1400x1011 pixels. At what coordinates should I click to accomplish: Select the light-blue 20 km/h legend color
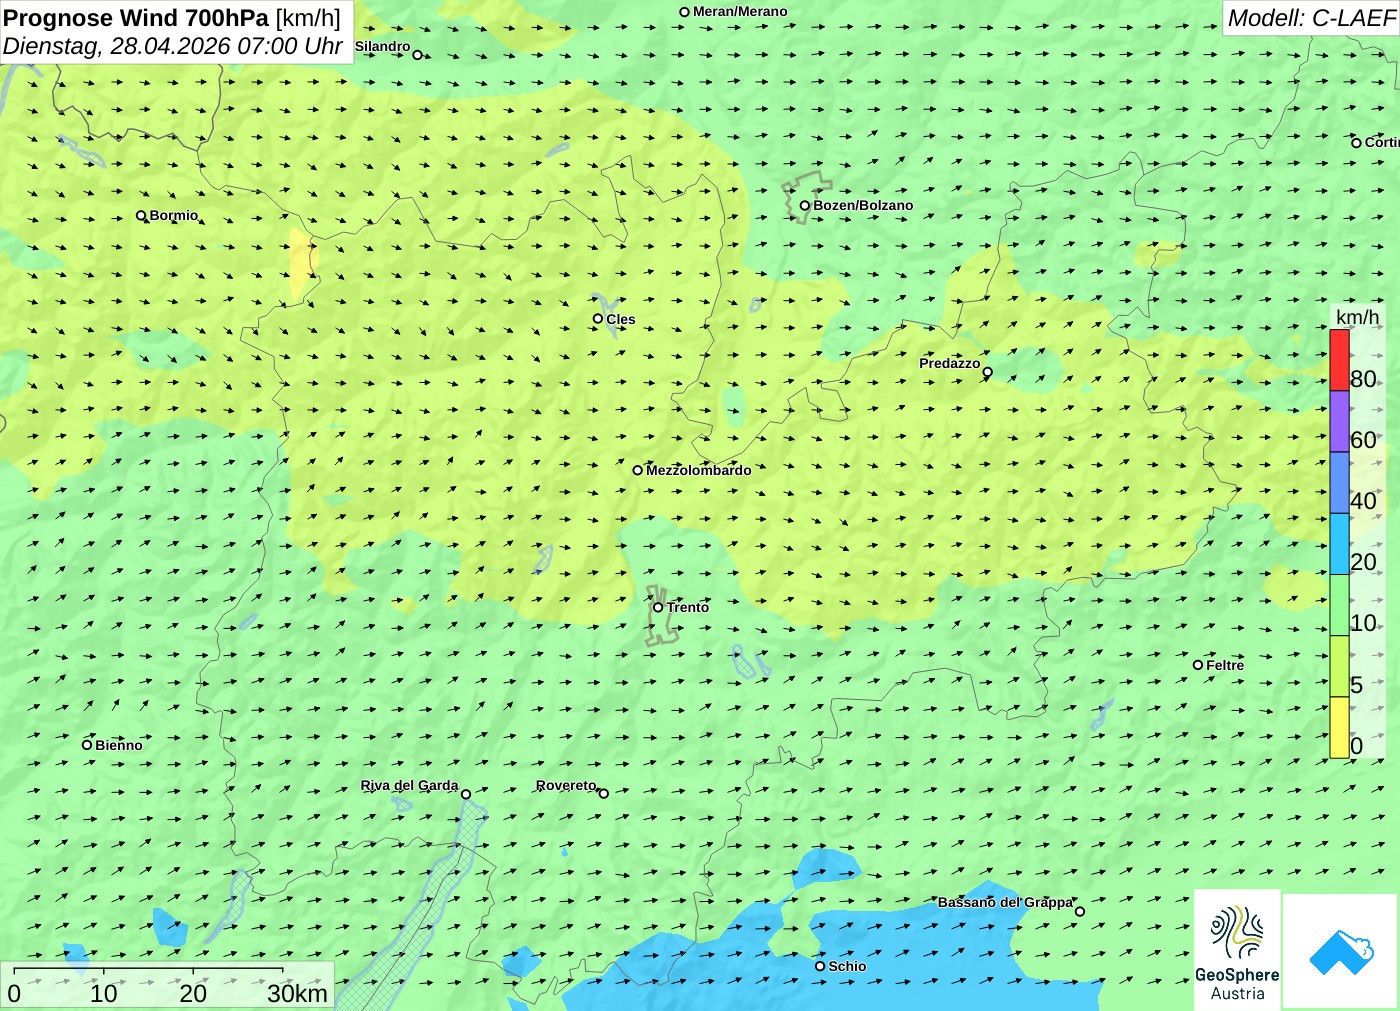click(x=1339, y=544)
